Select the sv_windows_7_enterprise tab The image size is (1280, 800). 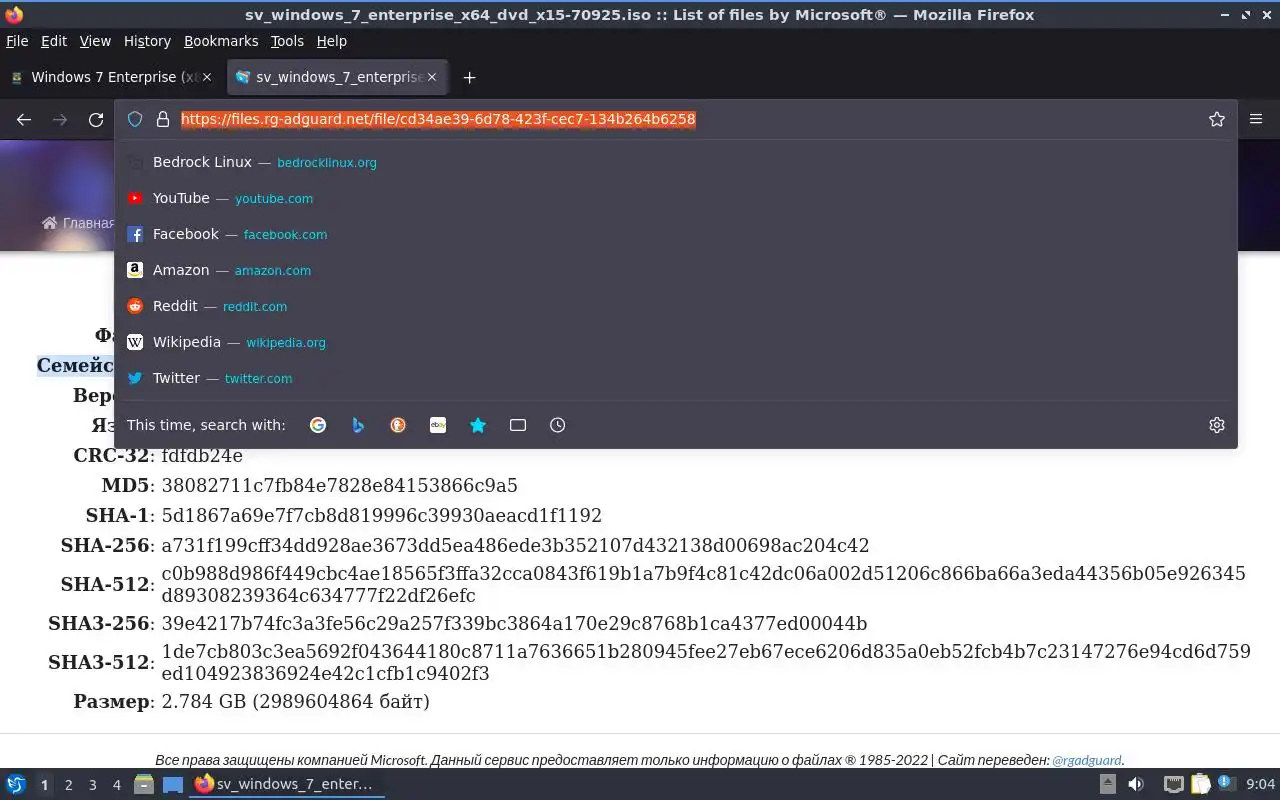tap(338, 77)
